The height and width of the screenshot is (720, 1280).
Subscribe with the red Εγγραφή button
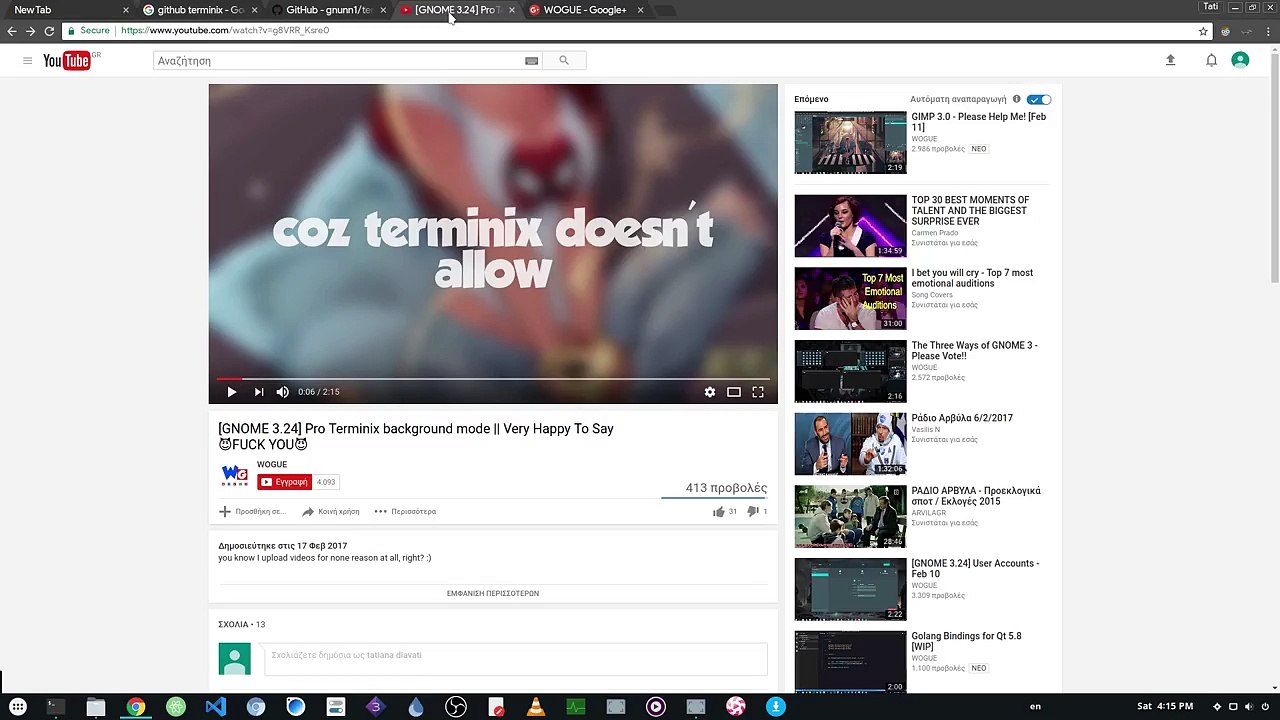[x=284, y=482]
